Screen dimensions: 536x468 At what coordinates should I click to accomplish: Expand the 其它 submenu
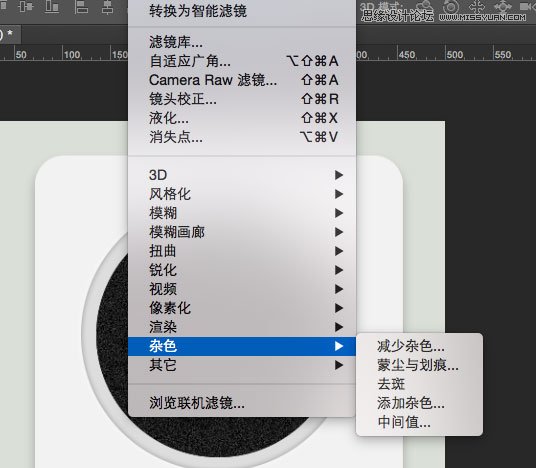[242, 365]
